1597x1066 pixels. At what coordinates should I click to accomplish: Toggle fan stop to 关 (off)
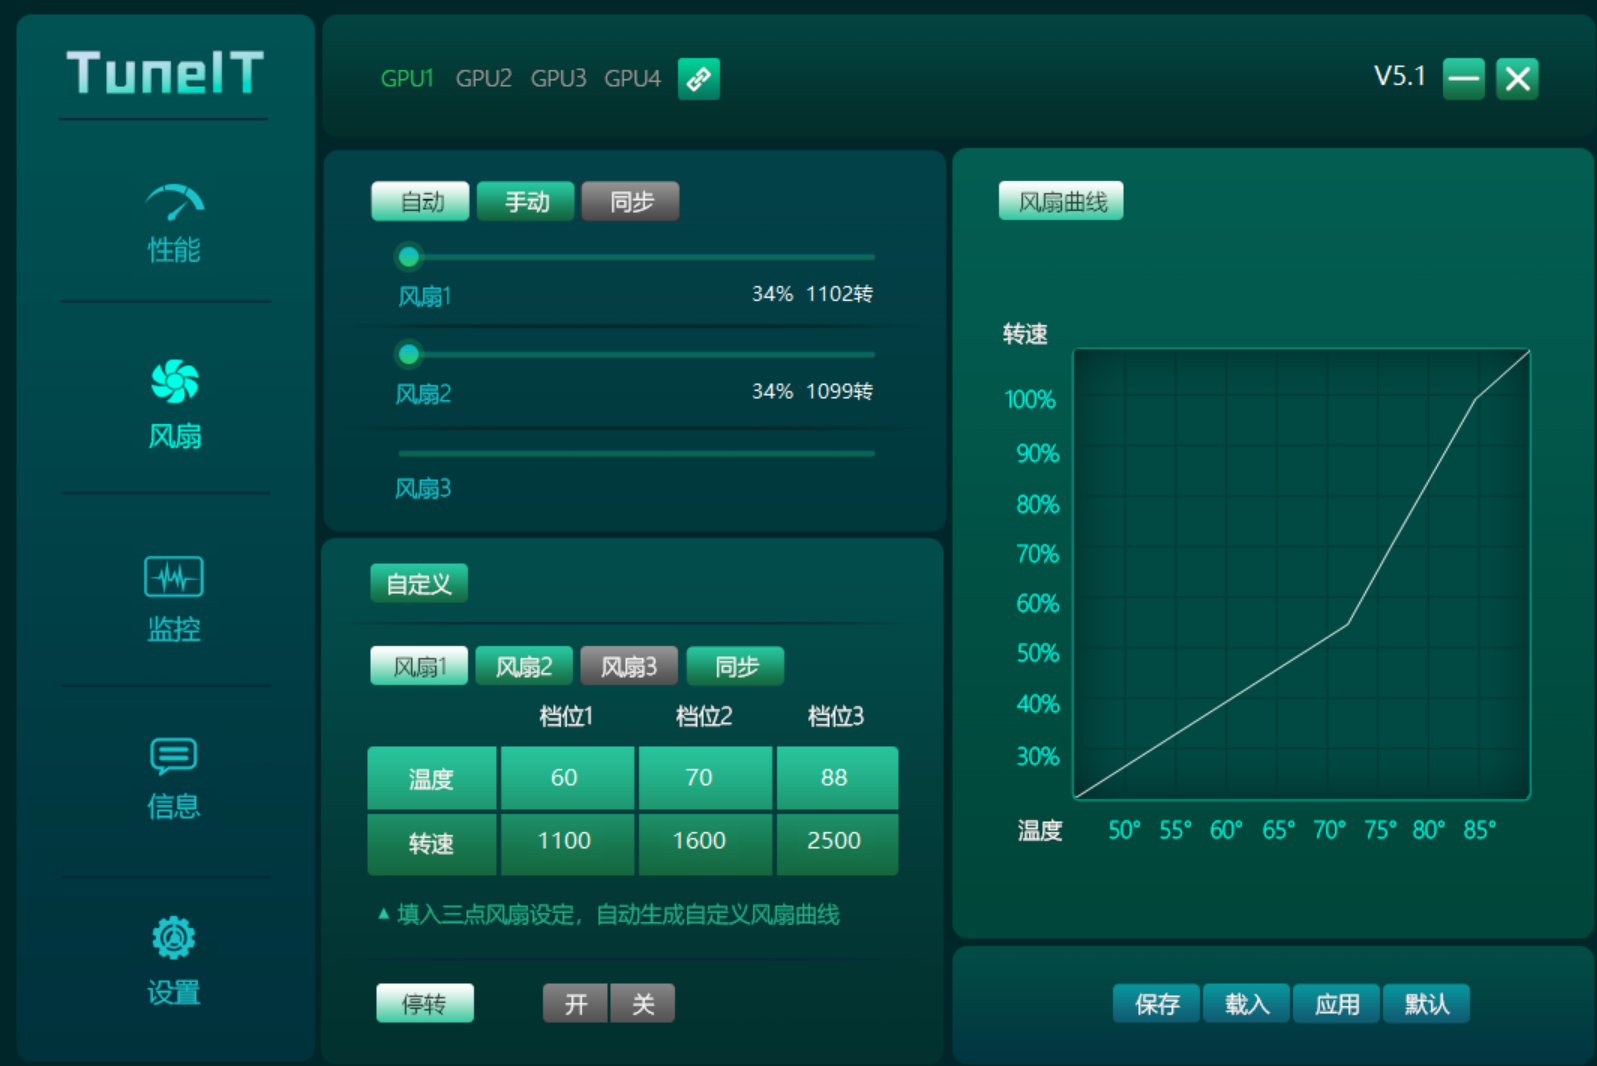point(643,1003)
